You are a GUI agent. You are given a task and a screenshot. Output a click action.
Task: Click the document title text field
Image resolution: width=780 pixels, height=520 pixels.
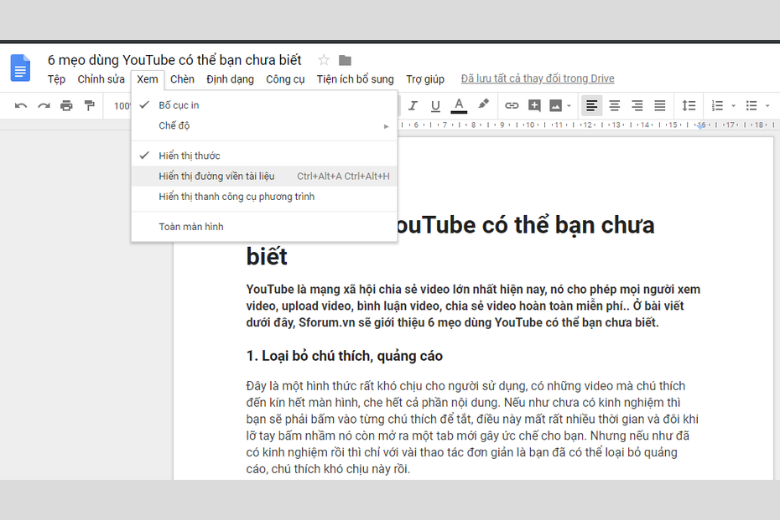click(175, 59)
